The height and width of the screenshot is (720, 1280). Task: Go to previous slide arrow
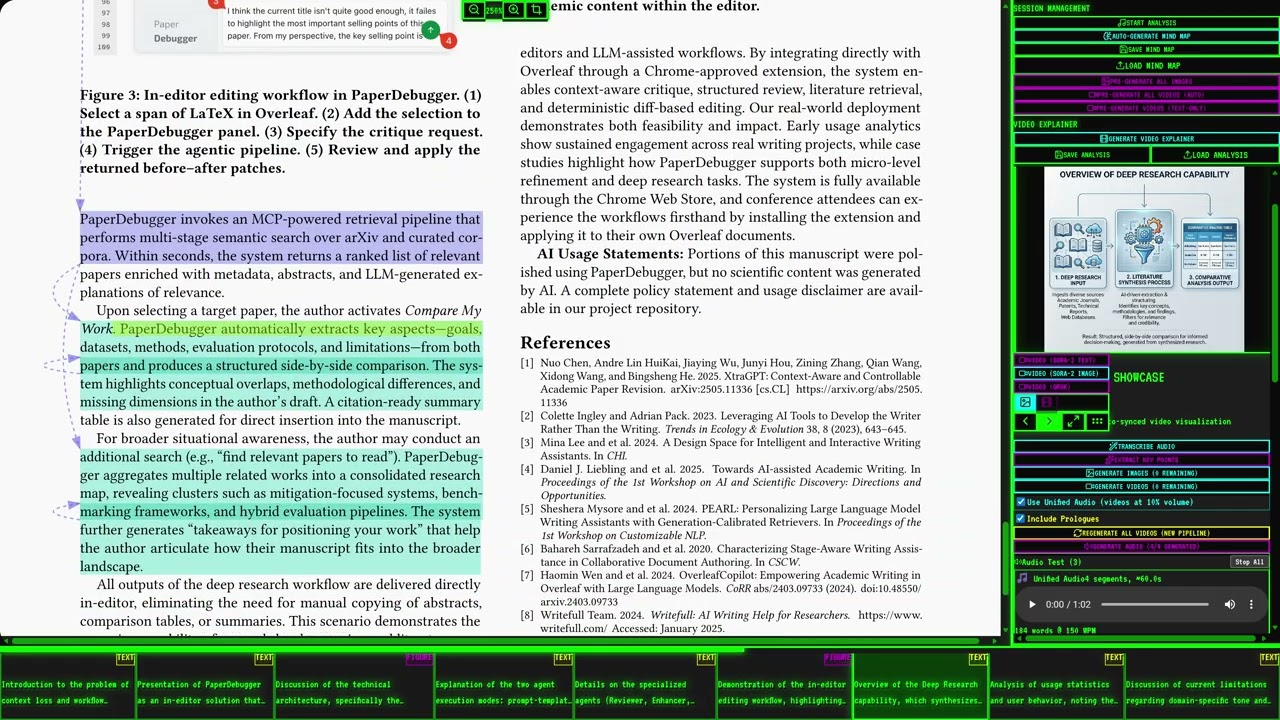[1025, 422]
